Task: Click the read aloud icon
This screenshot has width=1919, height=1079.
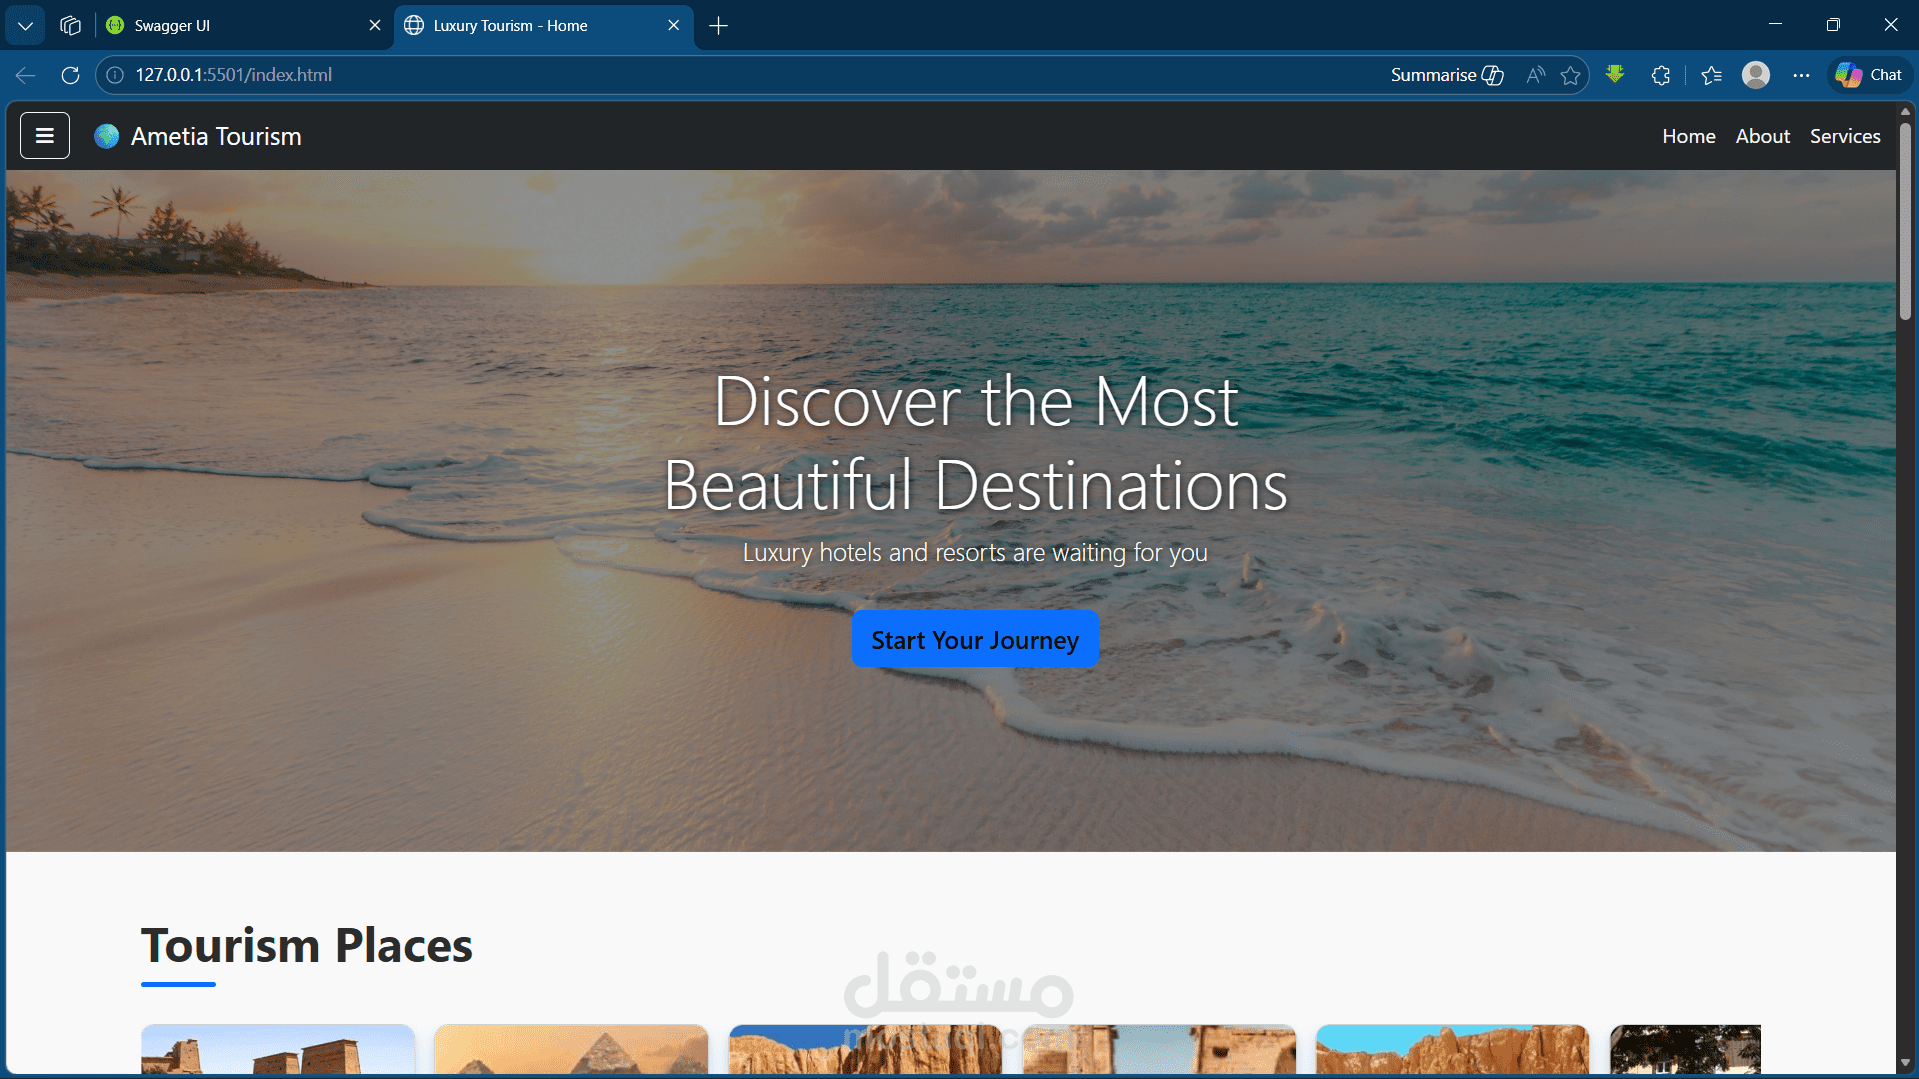Action: [x=1535, y=75]
